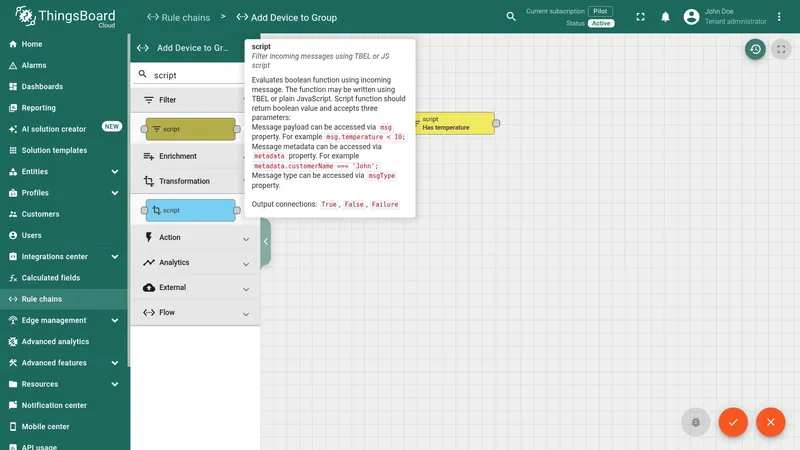Click Rule chains breadcrumb
Viewport: 800px width, 450px height.
pyautogui.click(x=179, y=17)
